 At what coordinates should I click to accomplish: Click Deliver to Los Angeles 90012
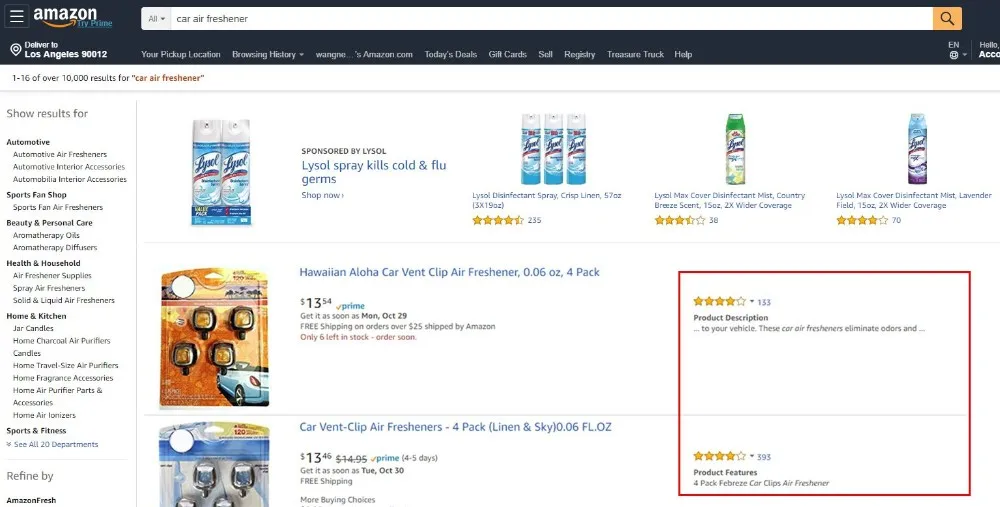[59, 50]
